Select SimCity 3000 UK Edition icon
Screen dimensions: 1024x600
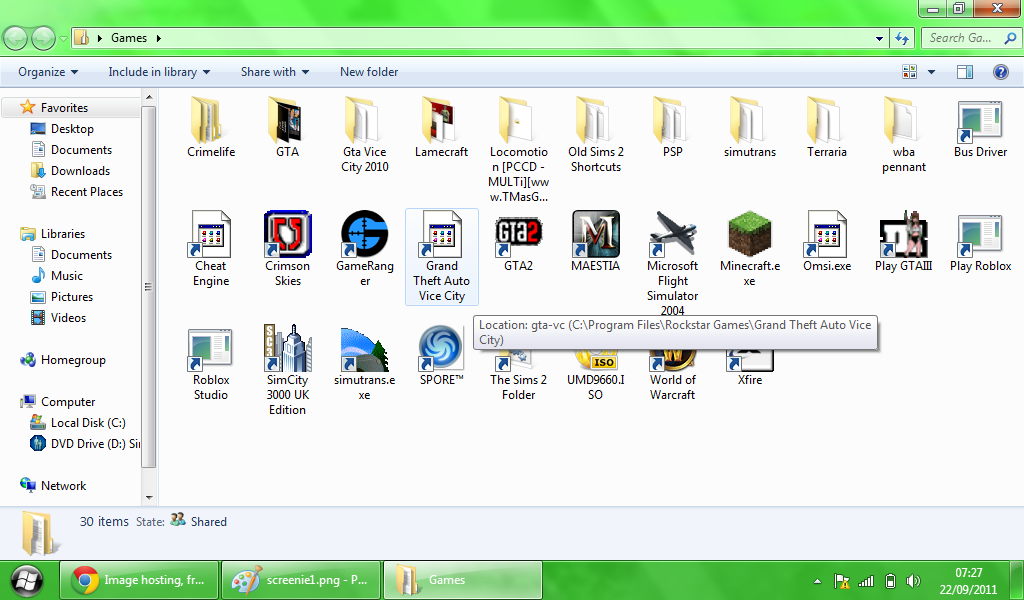point(287,349)
